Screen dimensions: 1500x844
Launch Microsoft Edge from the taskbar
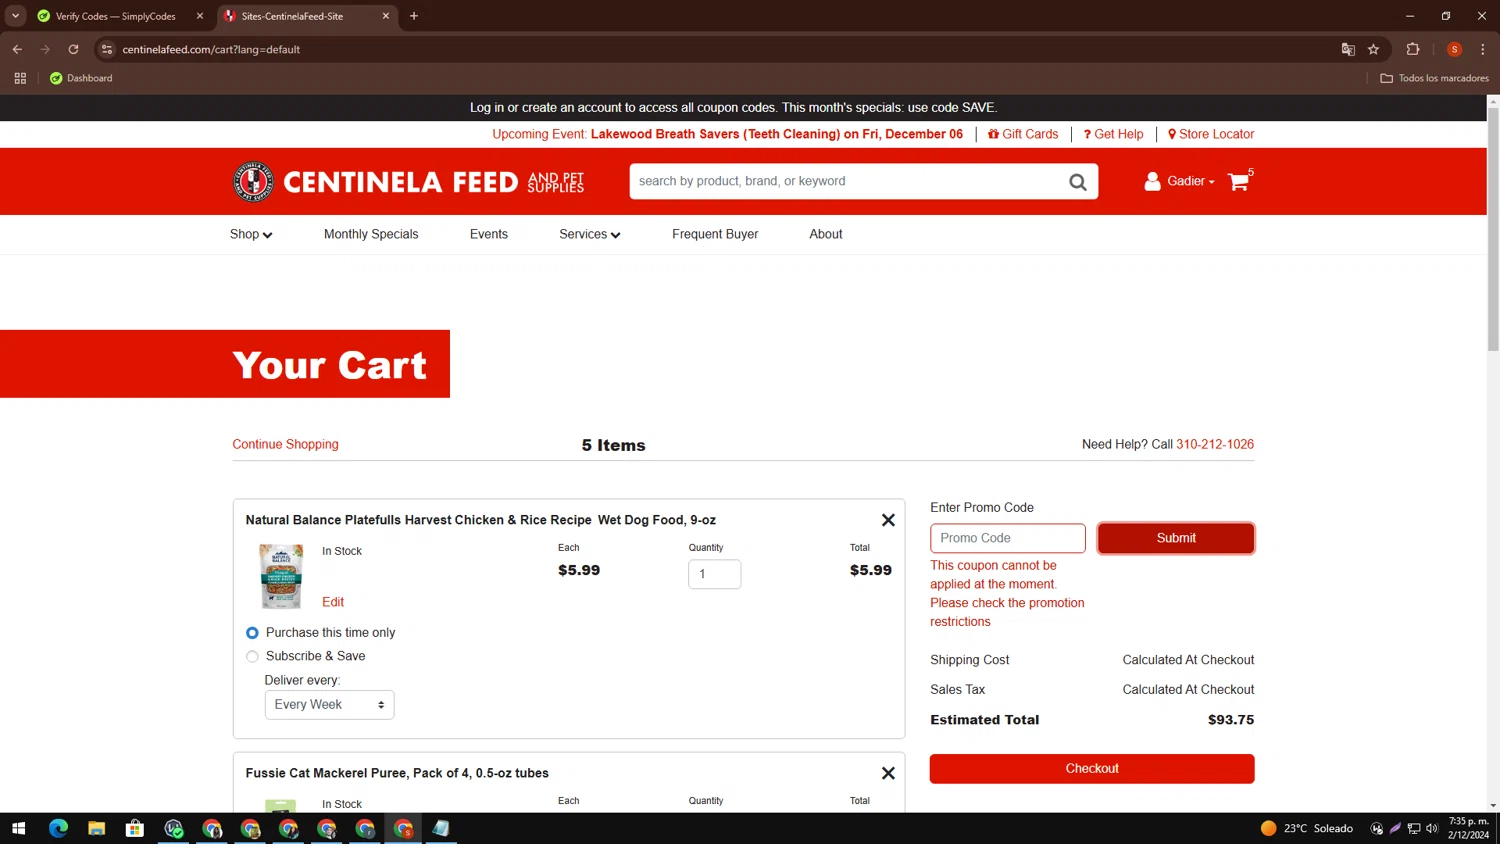[x=58, y=828]
